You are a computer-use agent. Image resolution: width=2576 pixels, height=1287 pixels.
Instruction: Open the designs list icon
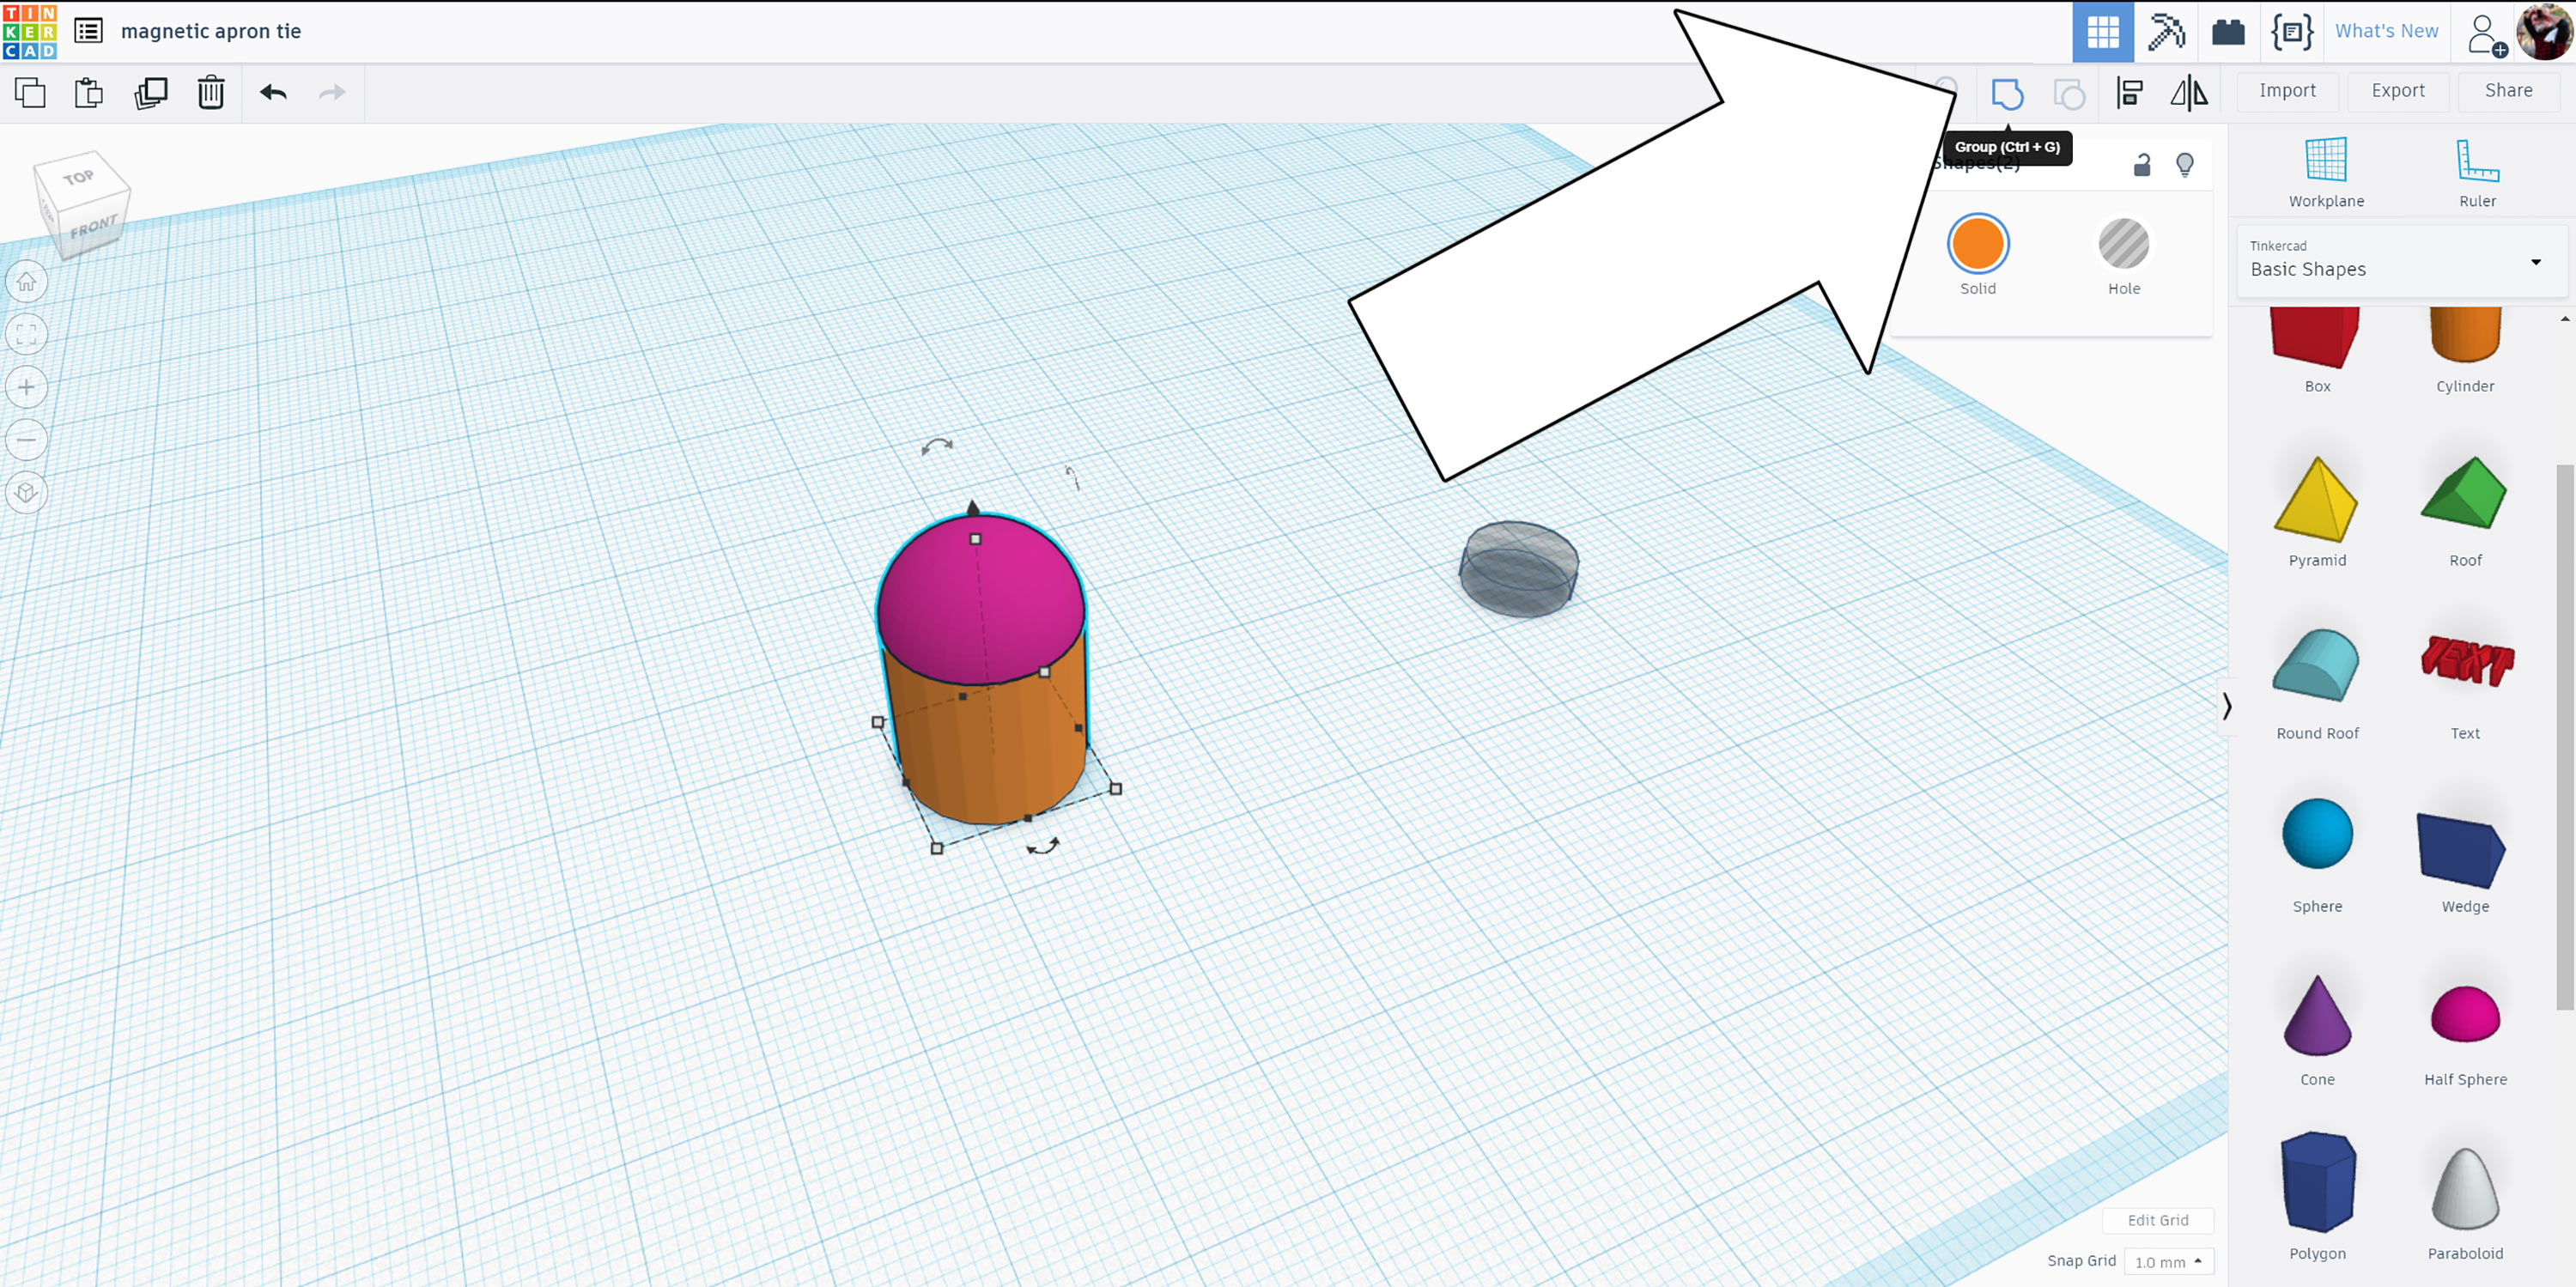pyautogui.click(x=89, y=31)
